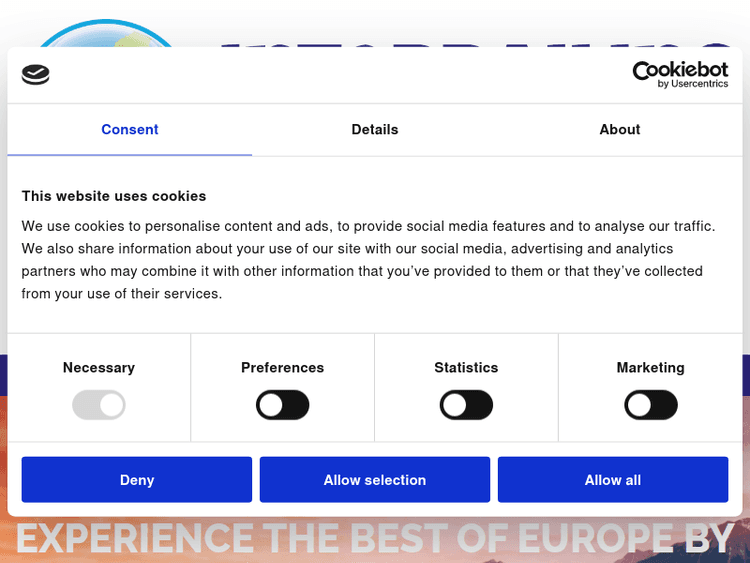Click the cookie description paragraph text

[x=368, y=260]
